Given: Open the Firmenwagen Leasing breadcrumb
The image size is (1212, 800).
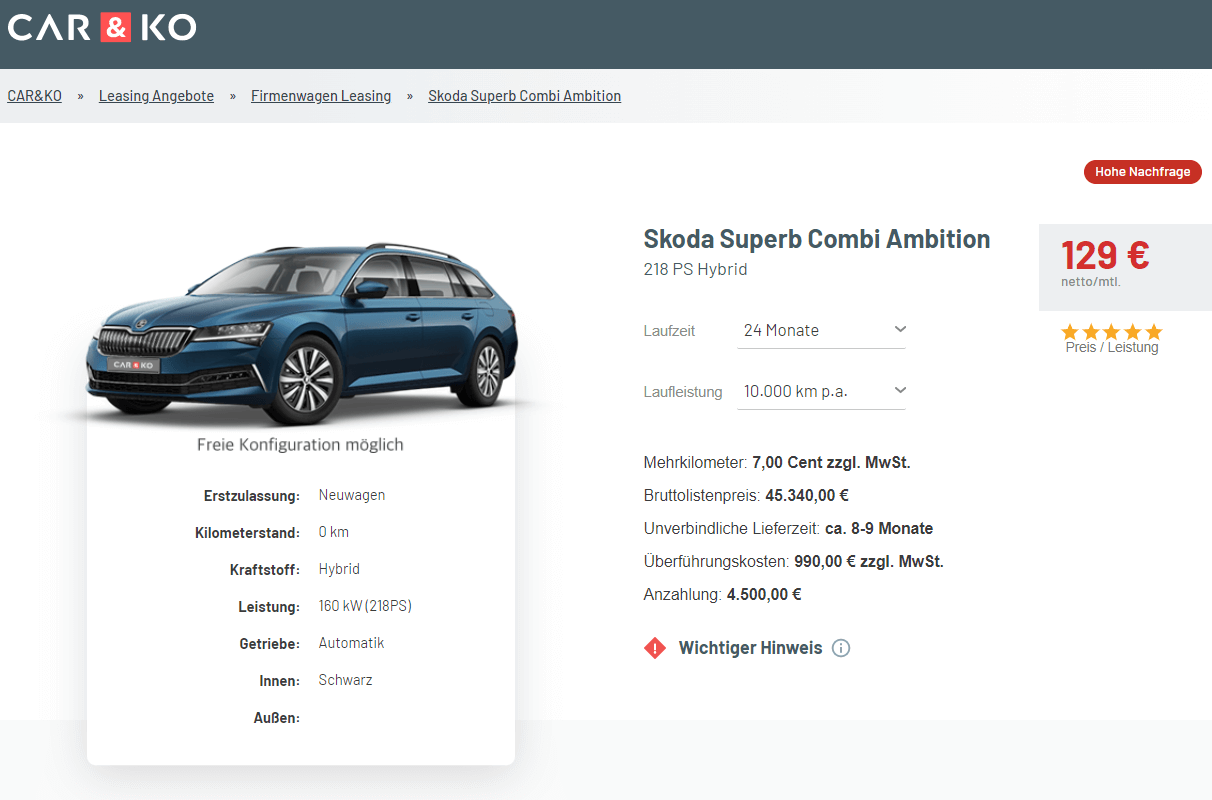Looking at the screenshot, I should point(321,96).
